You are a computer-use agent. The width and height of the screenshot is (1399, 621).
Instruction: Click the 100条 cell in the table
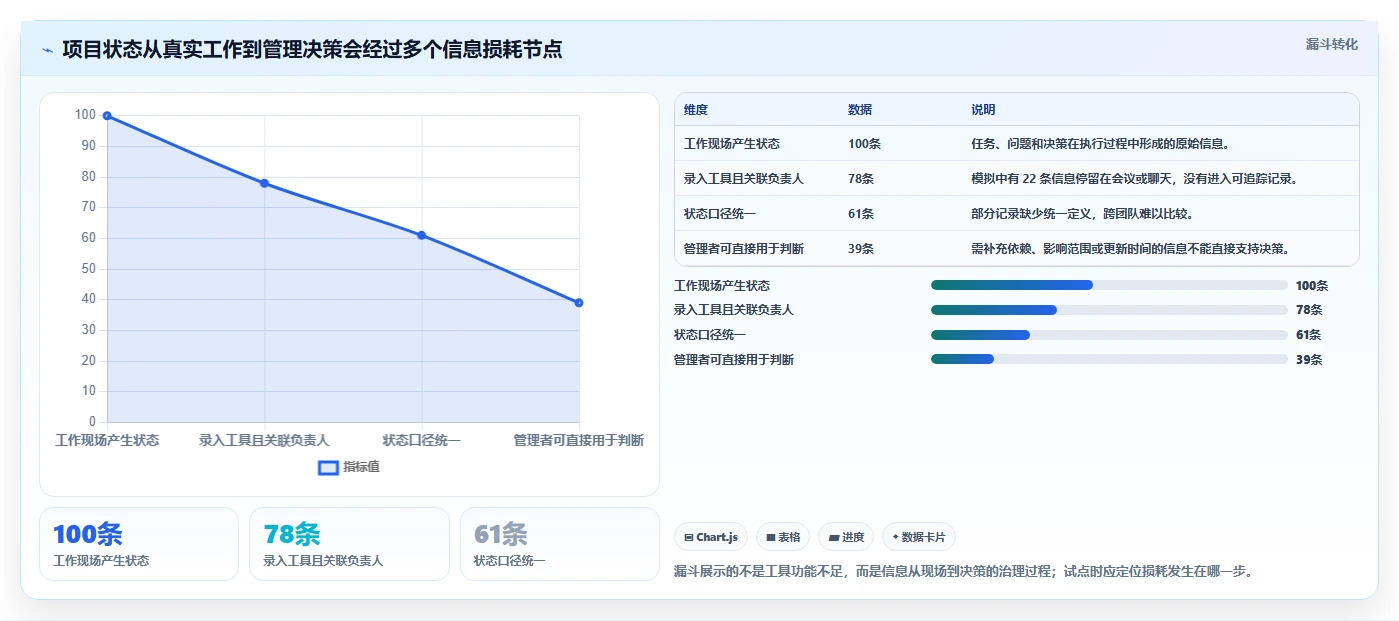(864, 144)
